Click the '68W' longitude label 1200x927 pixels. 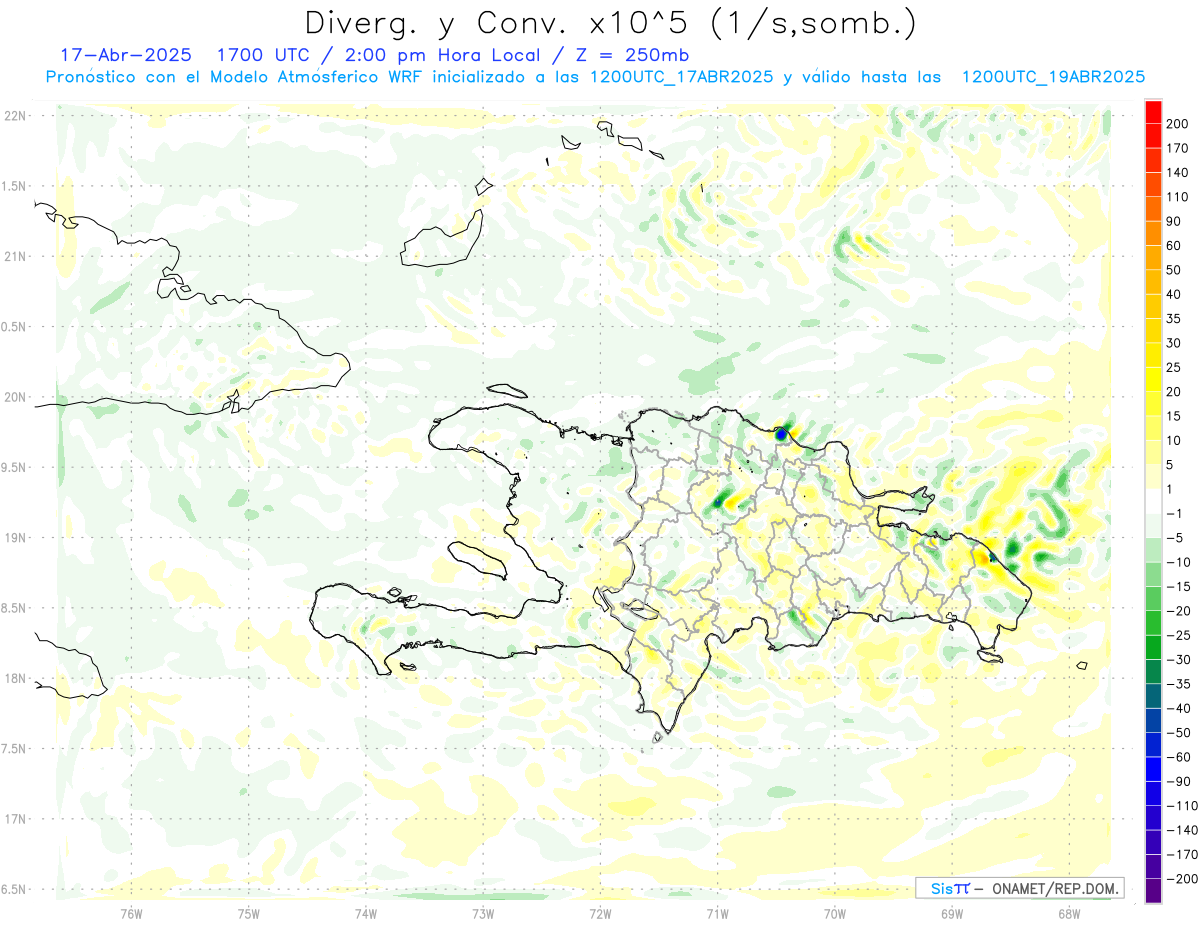click(1069, 913)
